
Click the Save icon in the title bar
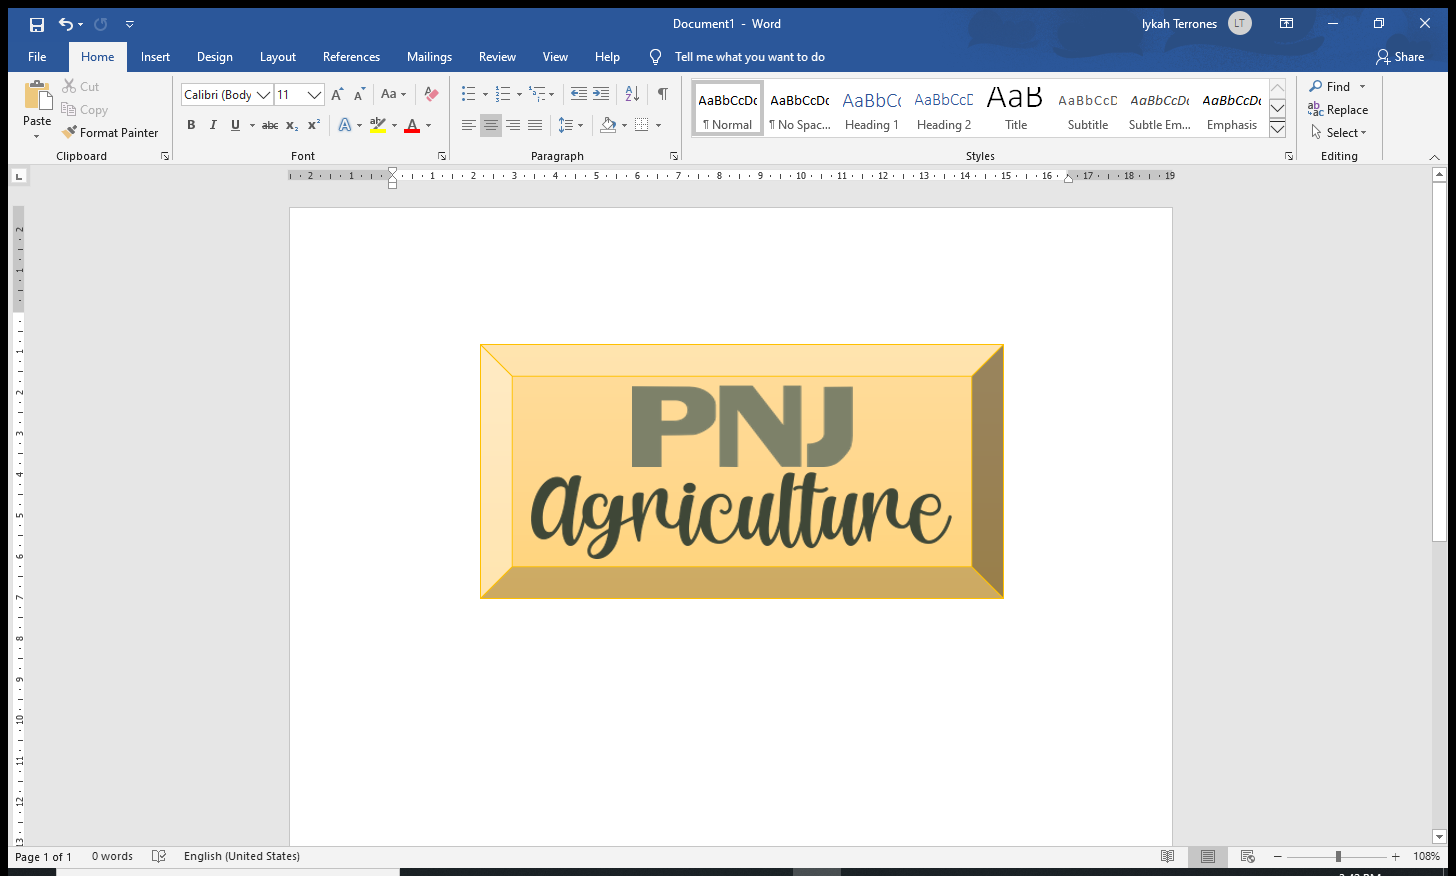pos(37,24)
